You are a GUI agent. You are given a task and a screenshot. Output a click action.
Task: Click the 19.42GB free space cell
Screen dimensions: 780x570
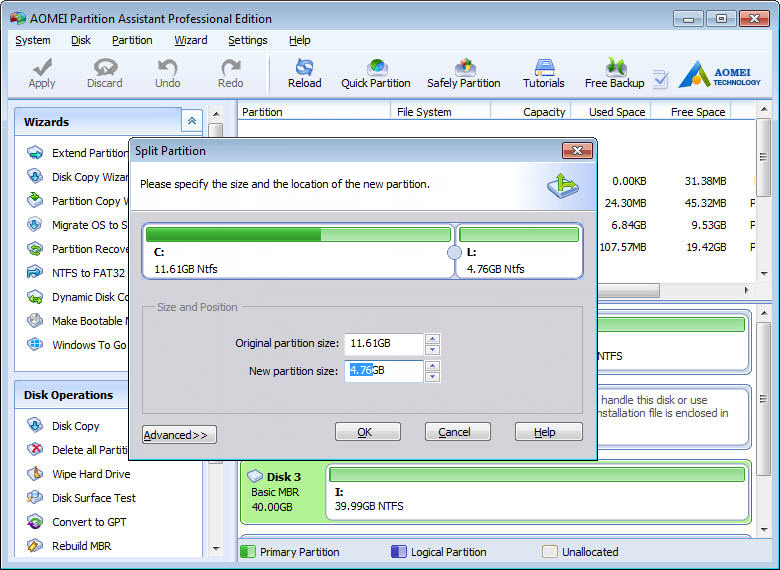tap(706, 247)
